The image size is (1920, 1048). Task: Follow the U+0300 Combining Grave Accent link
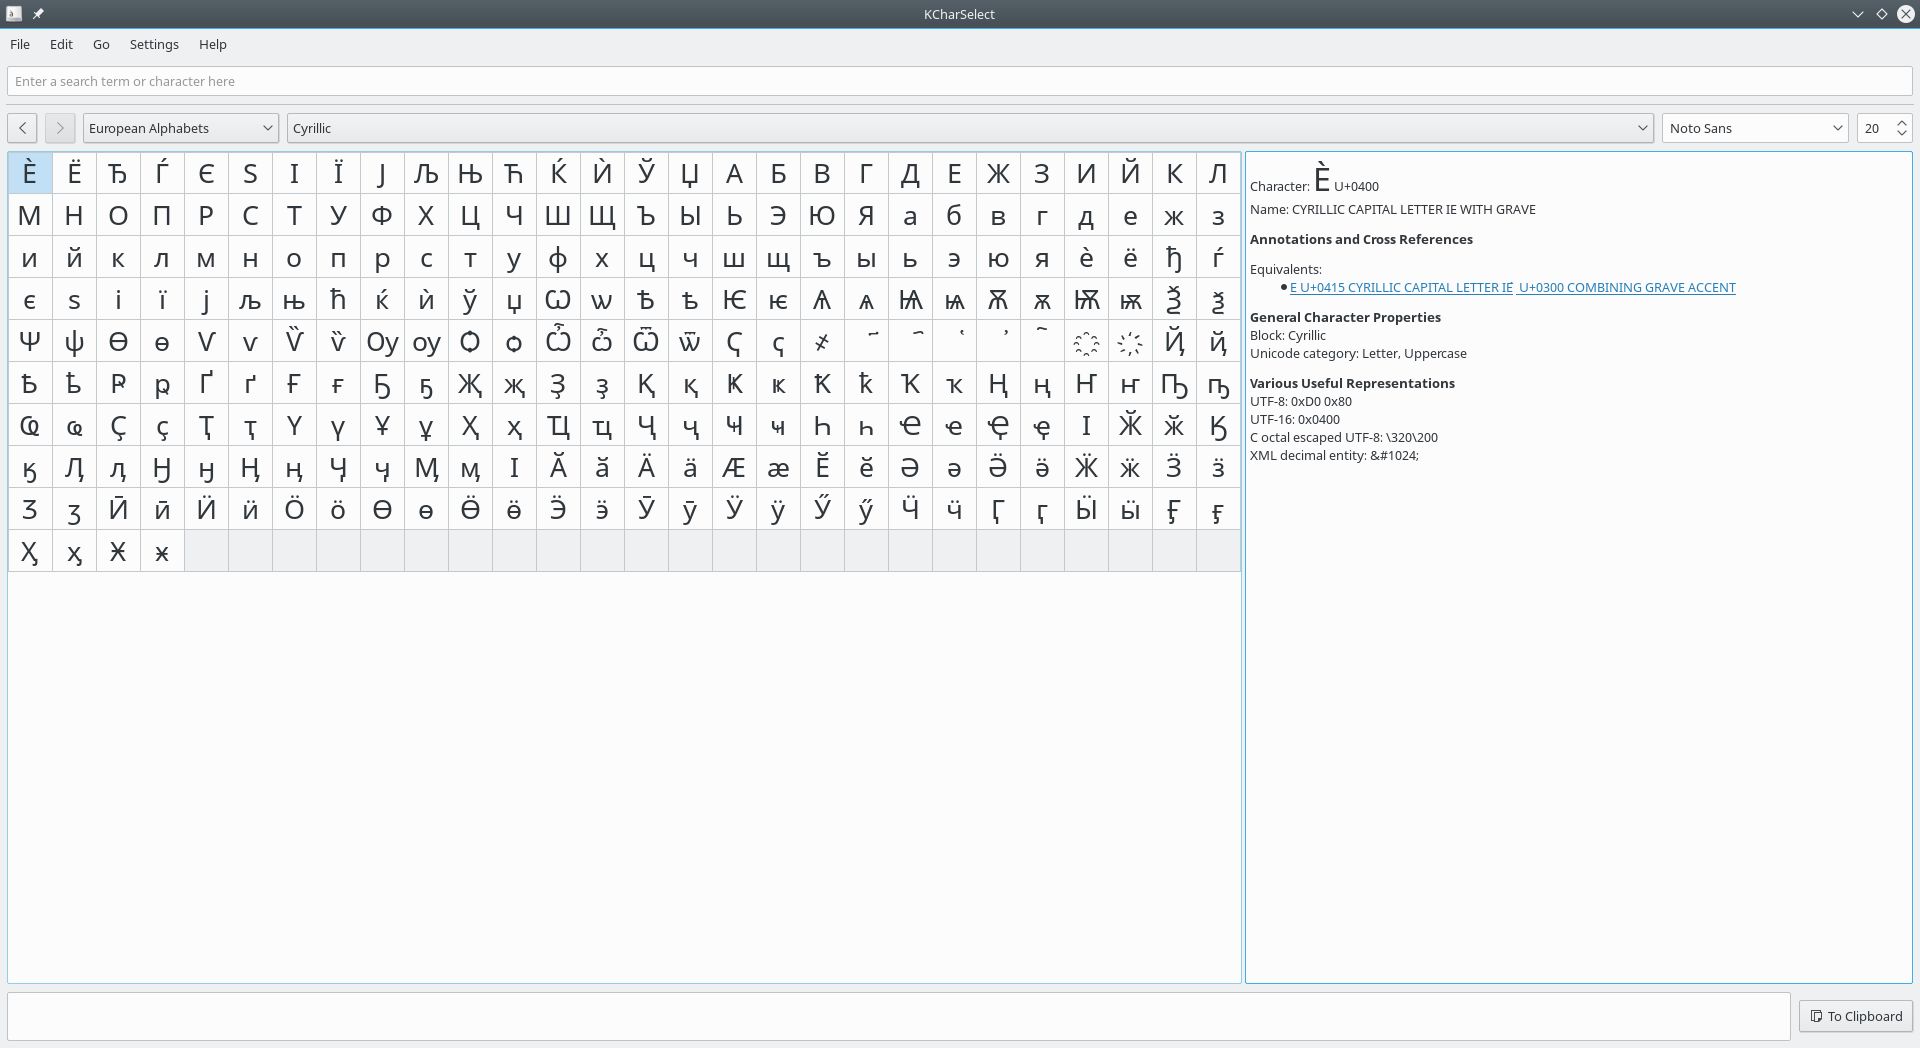tap(1626, 287)
